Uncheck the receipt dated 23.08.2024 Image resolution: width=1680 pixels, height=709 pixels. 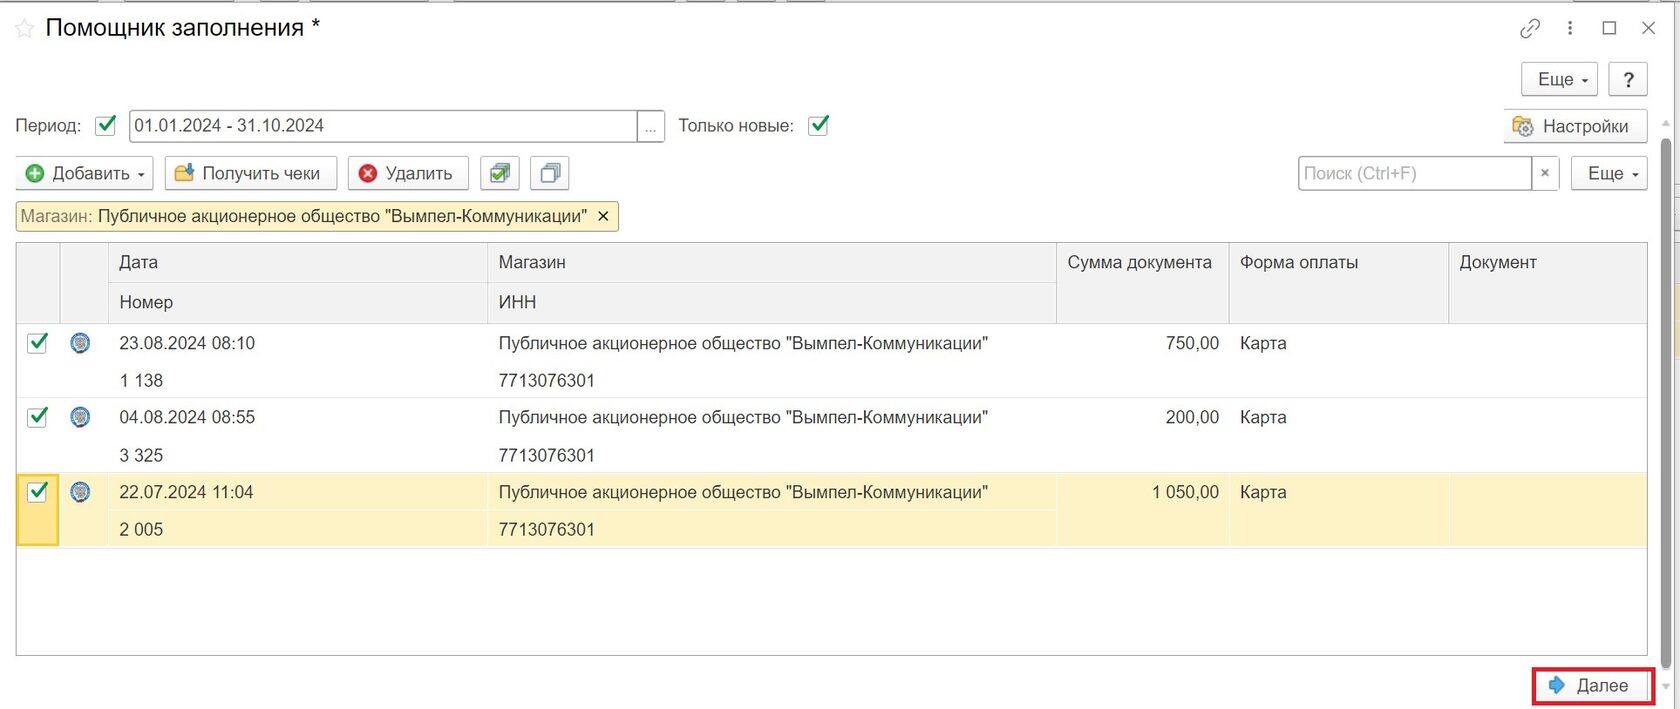click(x=37, y=343)
